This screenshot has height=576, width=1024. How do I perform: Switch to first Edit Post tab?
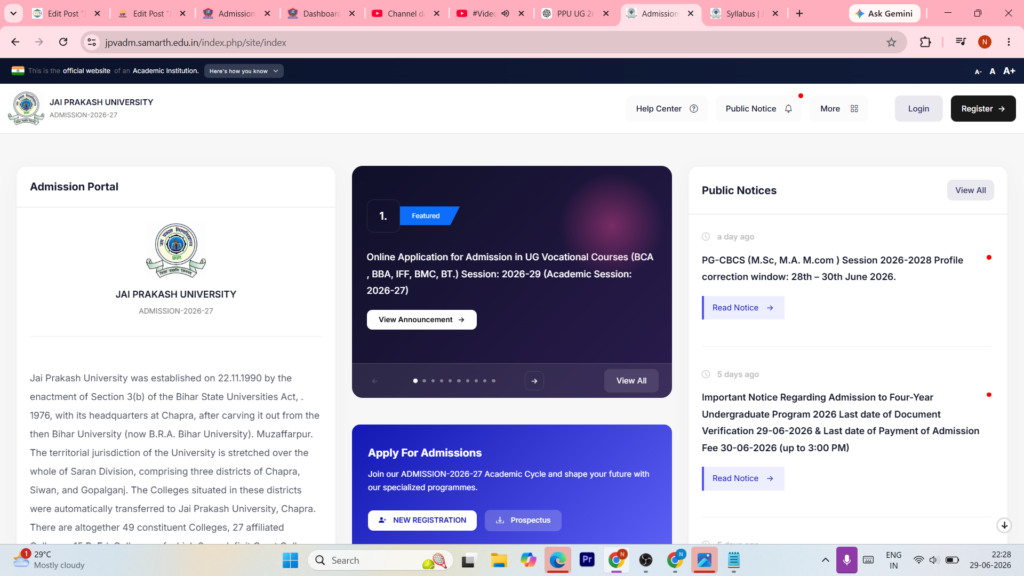(x=65, y=13)
